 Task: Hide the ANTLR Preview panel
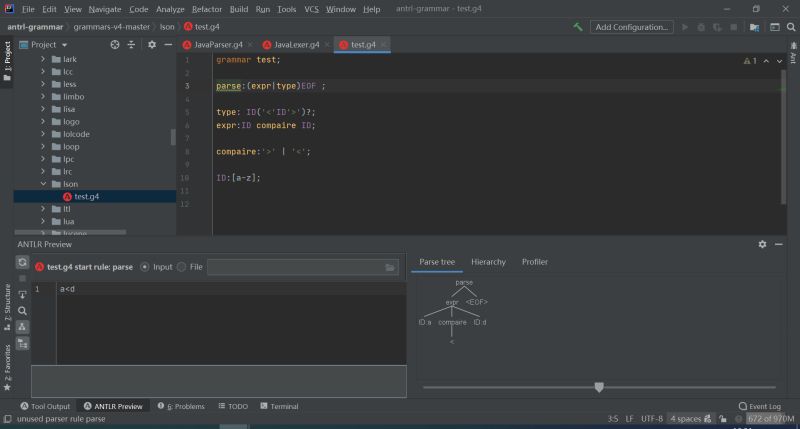click(x=779, y=244)
